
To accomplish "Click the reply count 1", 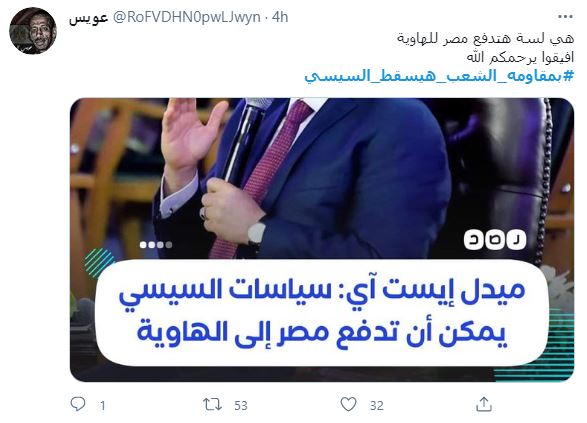I will point(103,405).
